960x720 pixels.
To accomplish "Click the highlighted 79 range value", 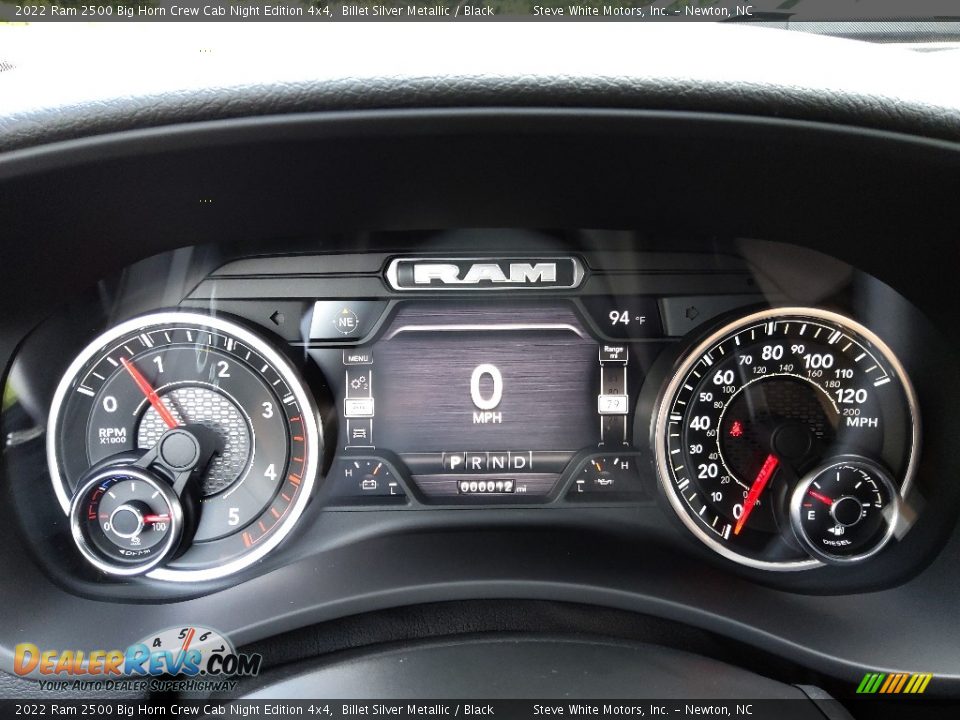I will 613,404.
